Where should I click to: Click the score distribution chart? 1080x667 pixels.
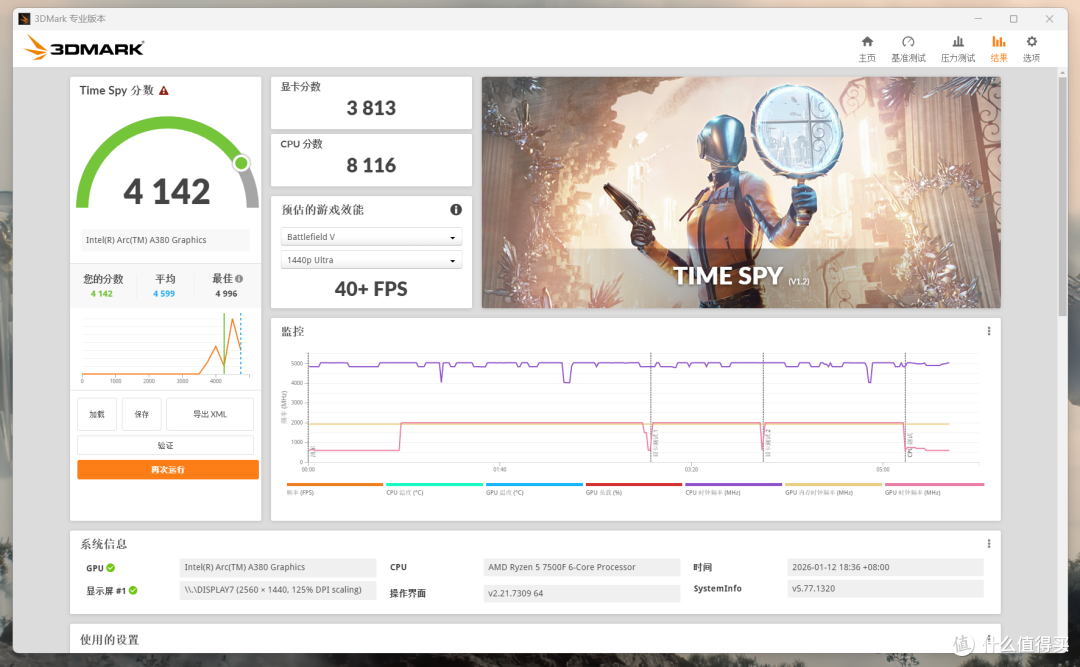[165, 347]
